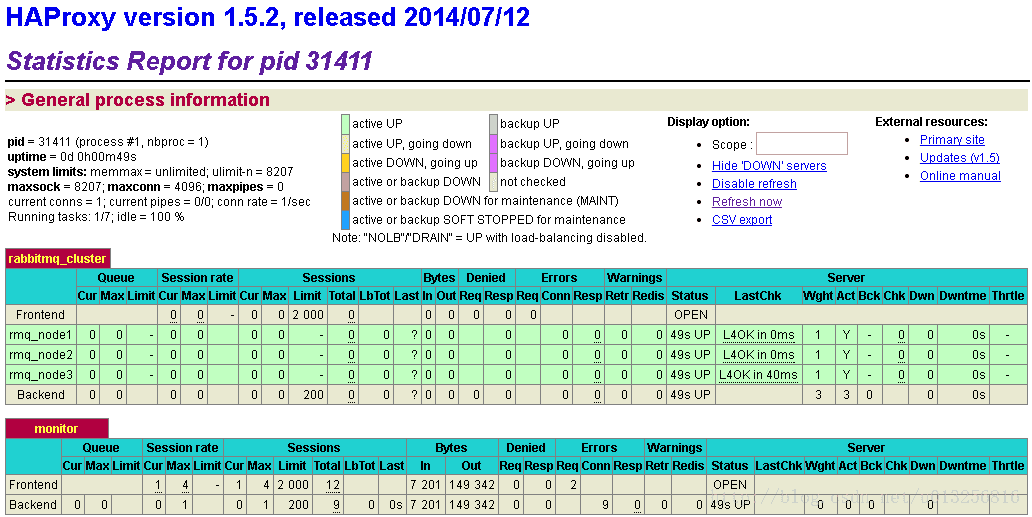Viewport: 1032px width, 517px height.
Task: Click 'Statistics Report for pid 31411' heading
Action: [190, 61]
